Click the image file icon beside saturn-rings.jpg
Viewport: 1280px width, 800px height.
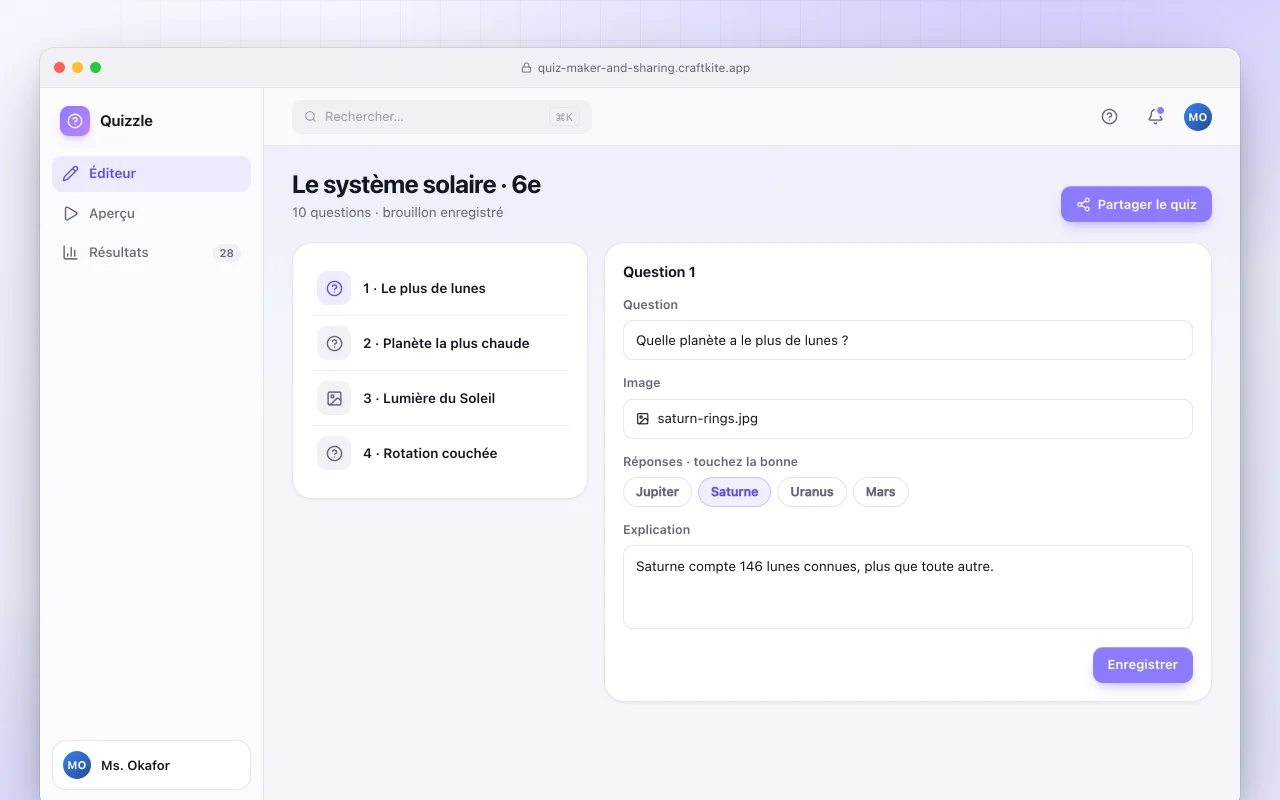pos(643,419)
